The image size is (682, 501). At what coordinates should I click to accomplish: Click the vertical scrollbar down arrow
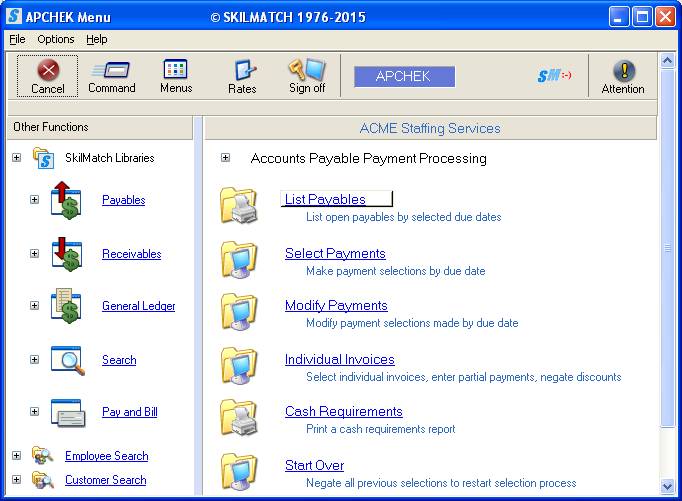[x=667, y=486]
